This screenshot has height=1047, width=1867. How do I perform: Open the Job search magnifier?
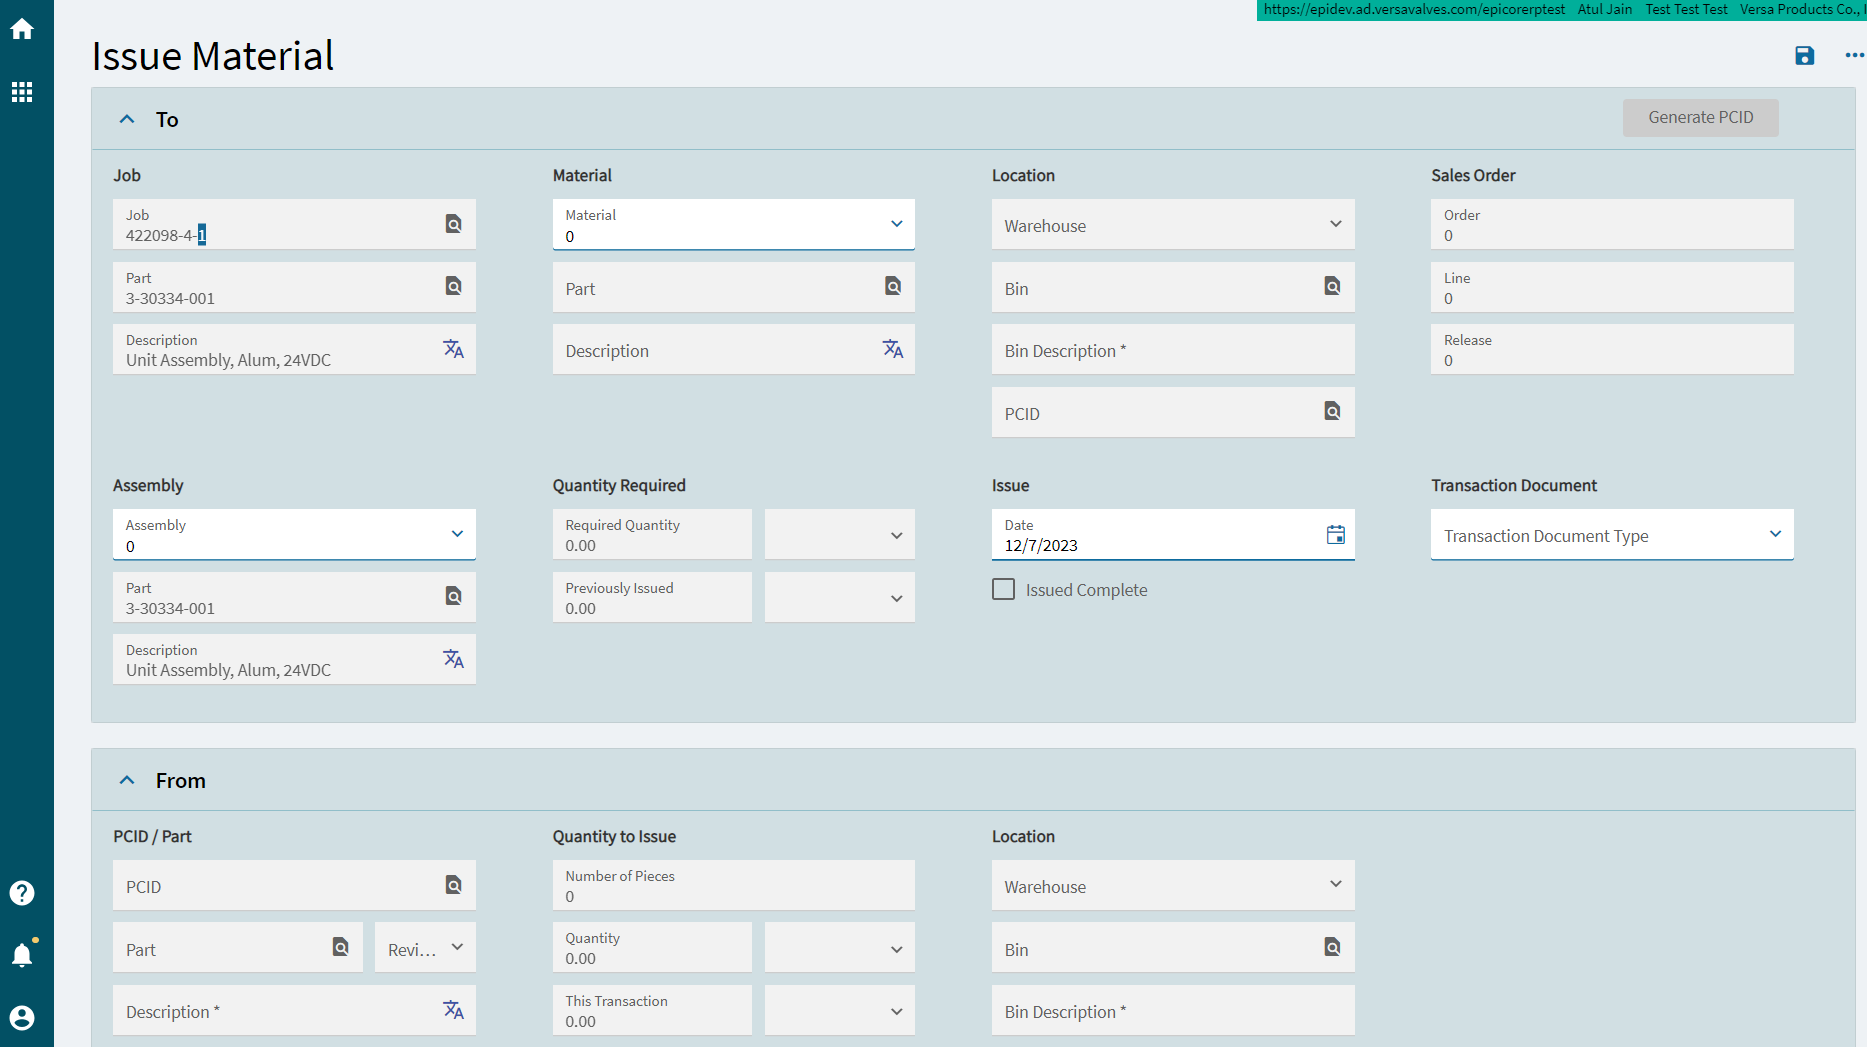click(453, 224)
